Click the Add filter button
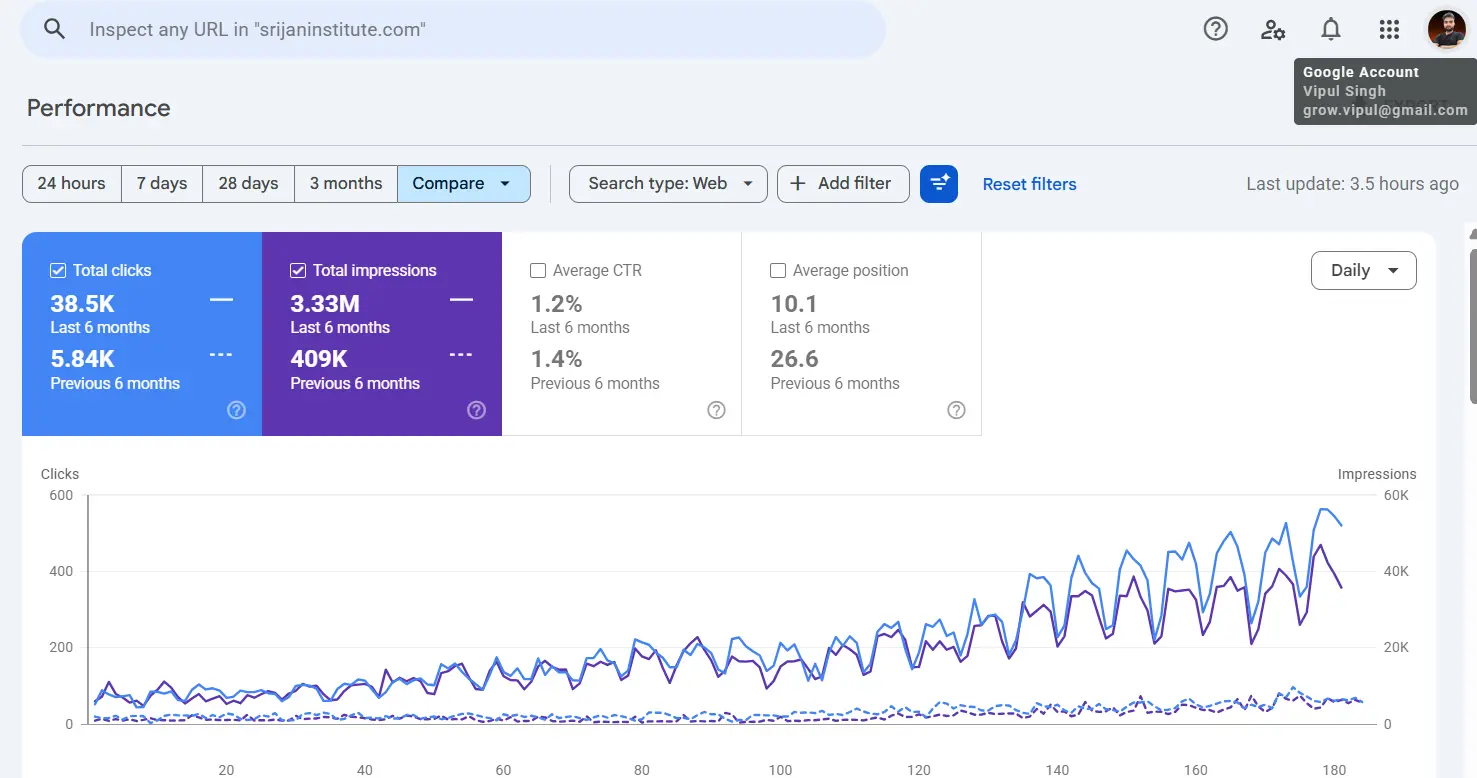The image size is (1477, 778). coord(843,184)
